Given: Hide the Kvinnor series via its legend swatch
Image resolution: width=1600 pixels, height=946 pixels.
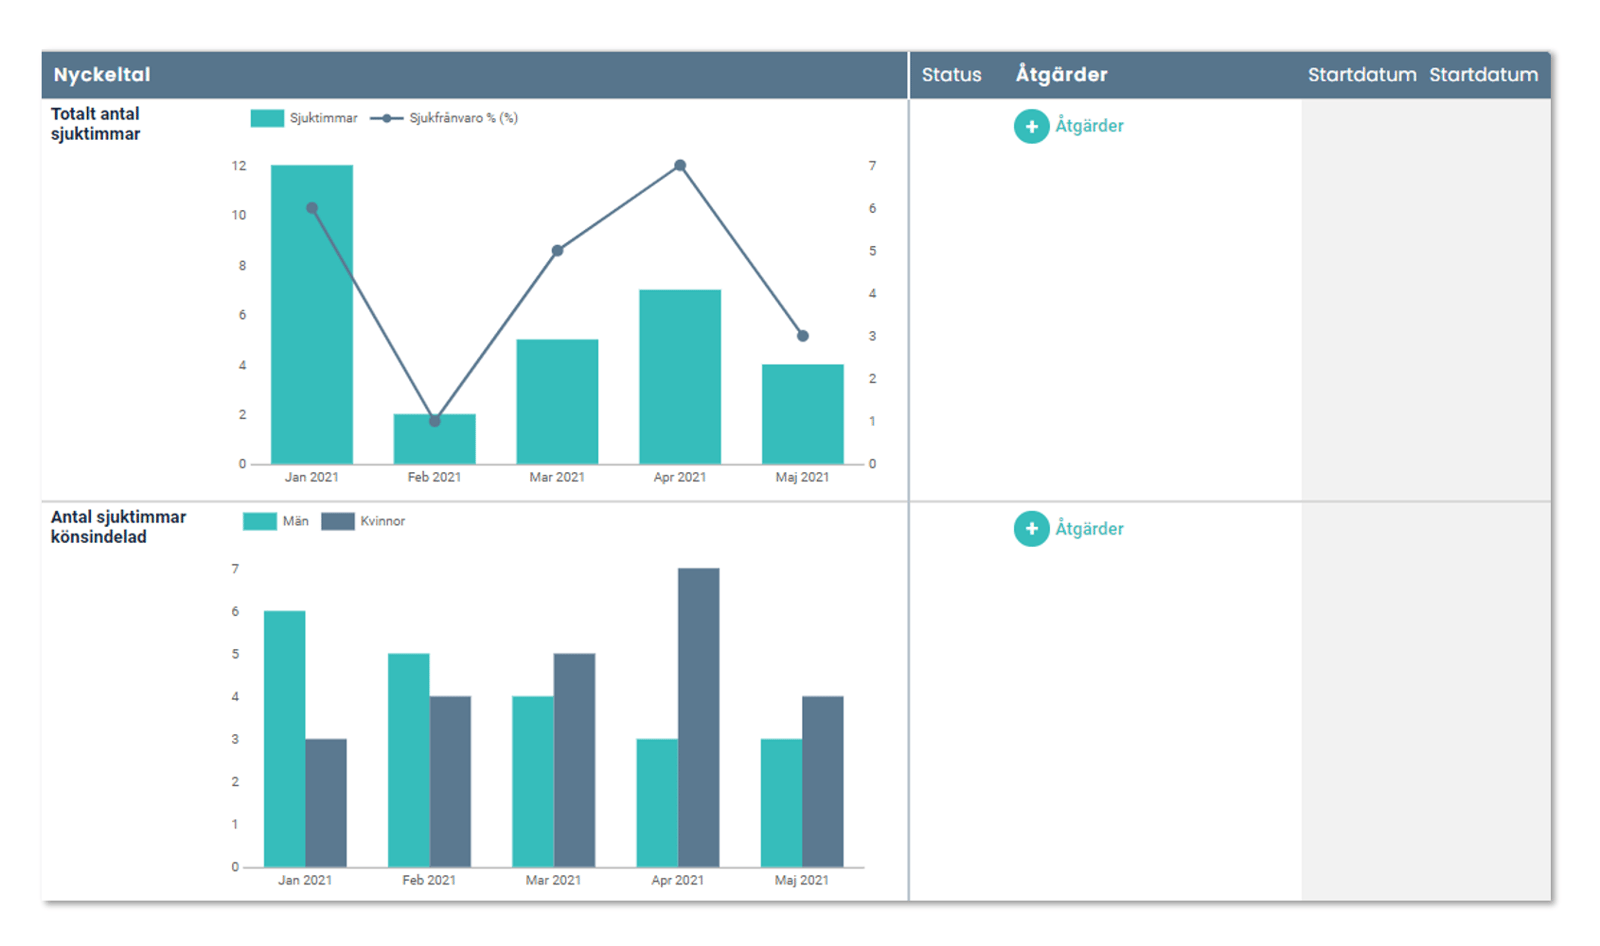Looking at the screenshot, I should coord(338,521).
